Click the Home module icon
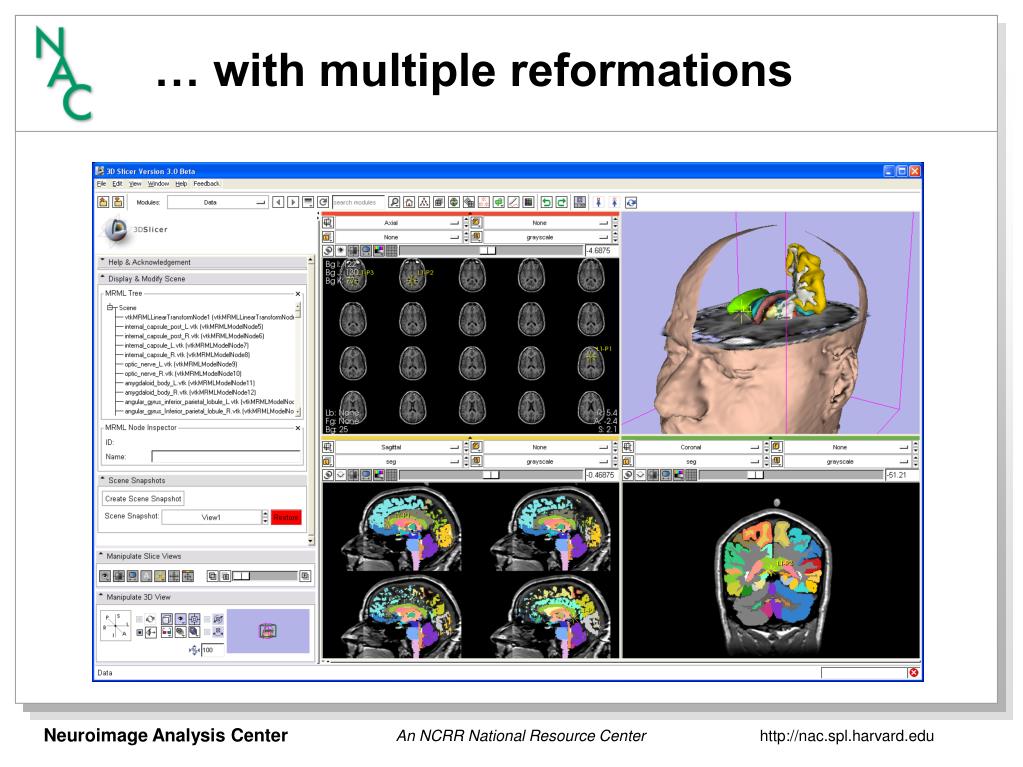This screenshot has height=767, width=1023. 409,202
